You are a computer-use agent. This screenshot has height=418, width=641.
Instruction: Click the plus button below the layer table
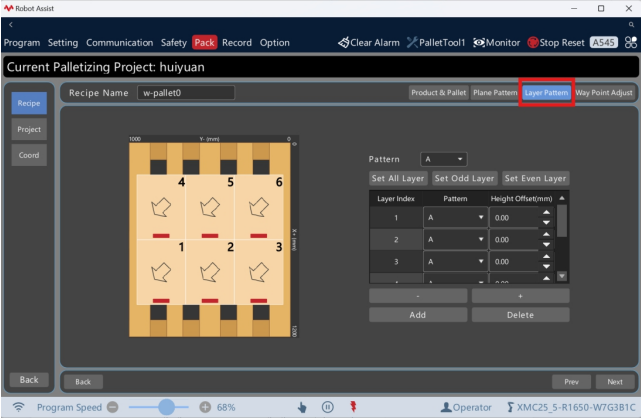(520, 296)
